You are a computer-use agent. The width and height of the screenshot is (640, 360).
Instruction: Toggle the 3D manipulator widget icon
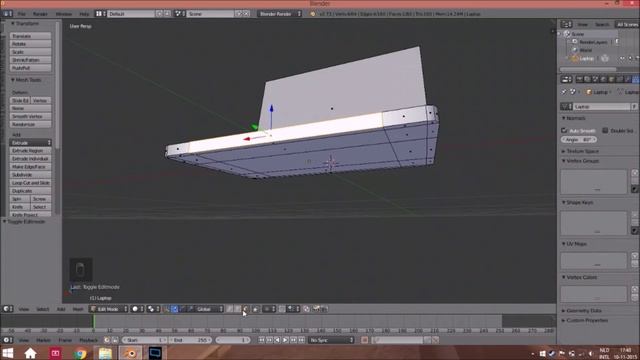click(x=167, y=309)
